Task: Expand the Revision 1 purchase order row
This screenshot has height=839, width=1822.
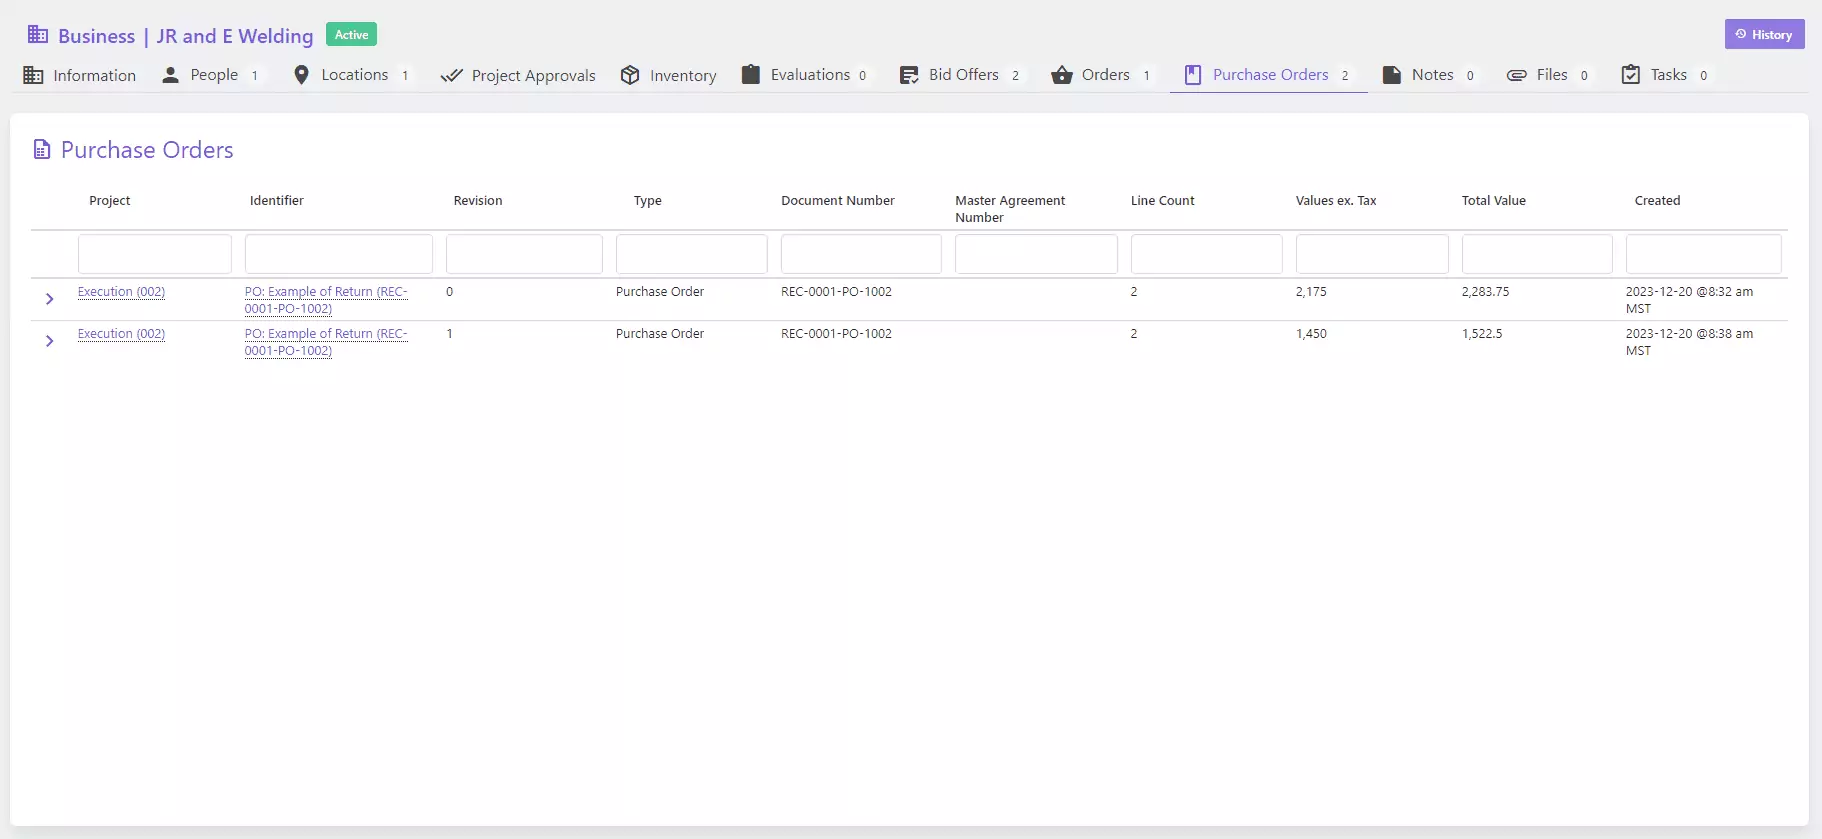Action: (x=49, y=341)
